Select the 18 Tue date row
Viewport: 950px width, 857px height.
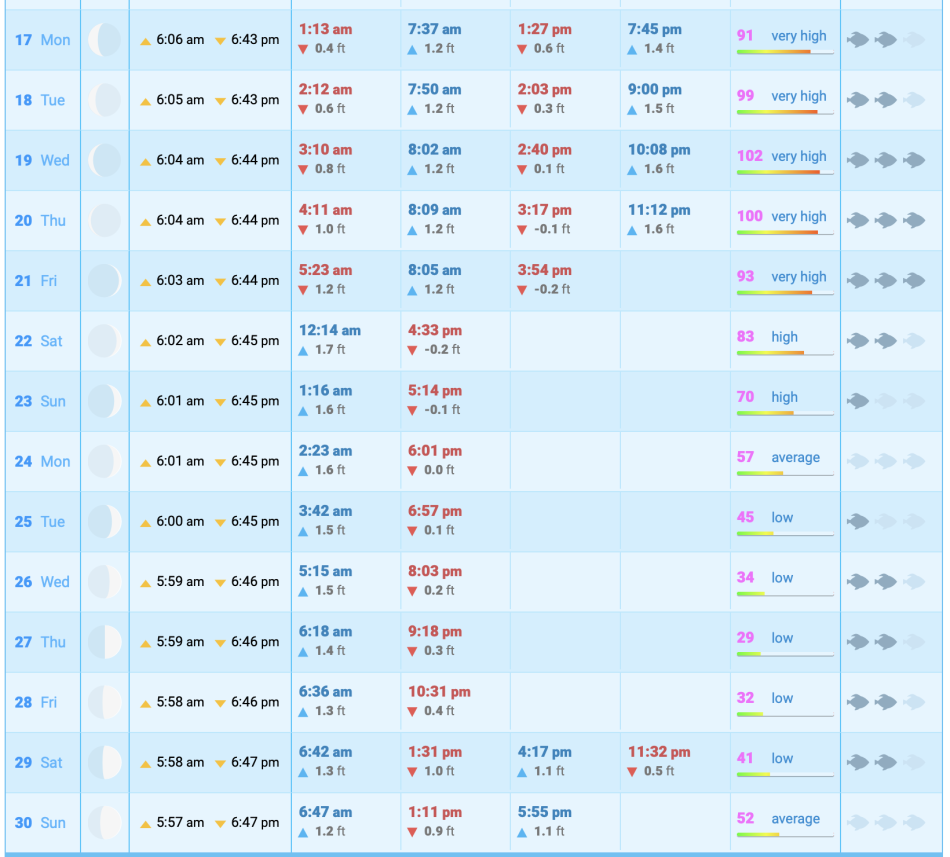pyautogui.click(x=40, y=100)
